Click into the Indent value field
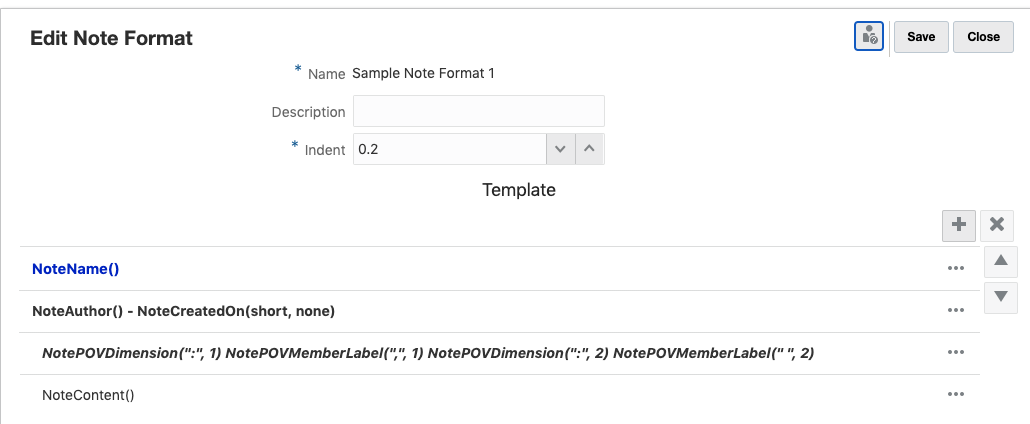This screenshot has height=424, width=1030. tap(449, 149)
